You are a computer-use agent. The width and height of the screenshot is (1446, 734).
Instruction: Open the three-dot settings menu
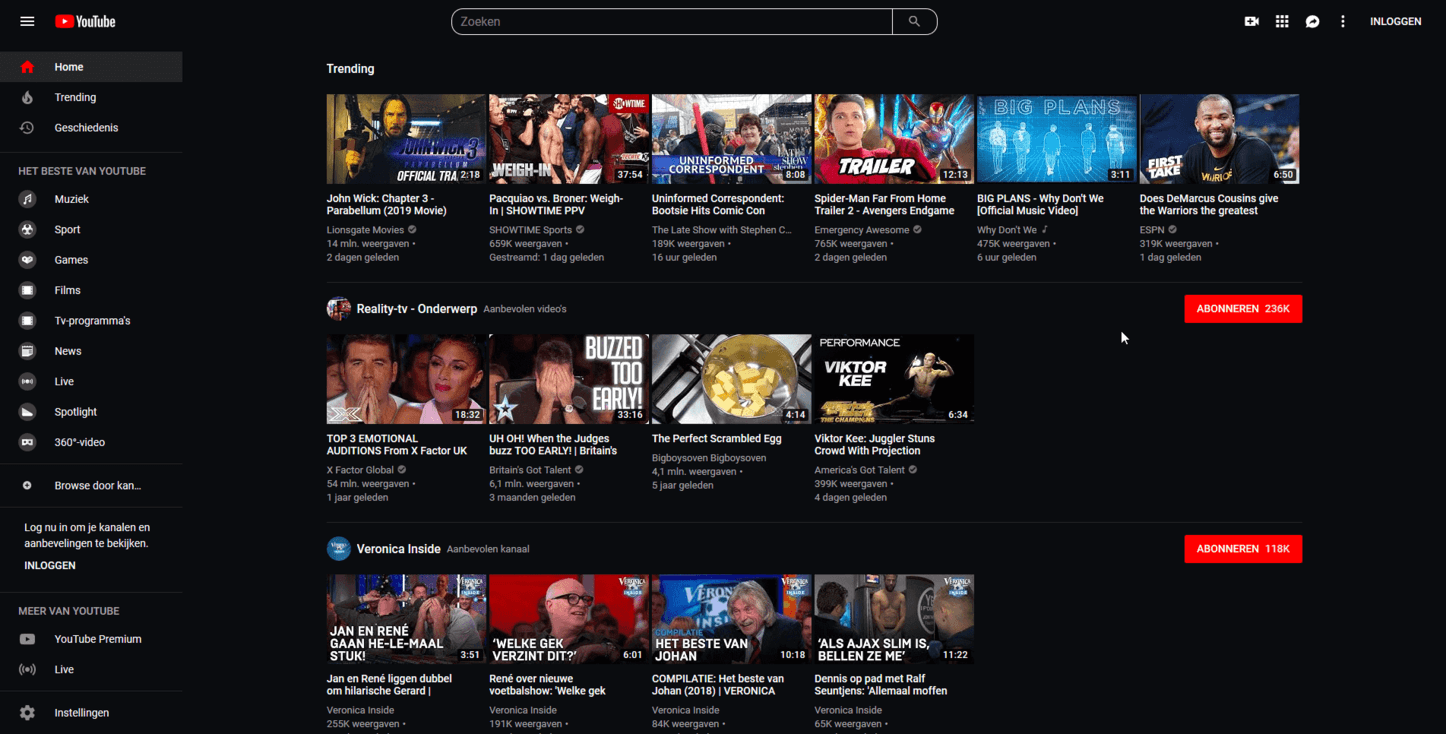(x=1343, y=21)
